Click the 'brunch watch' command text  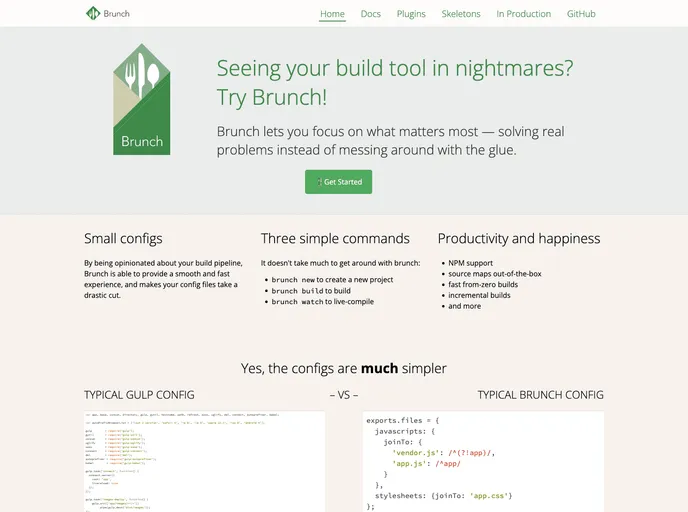coord(297,301)
